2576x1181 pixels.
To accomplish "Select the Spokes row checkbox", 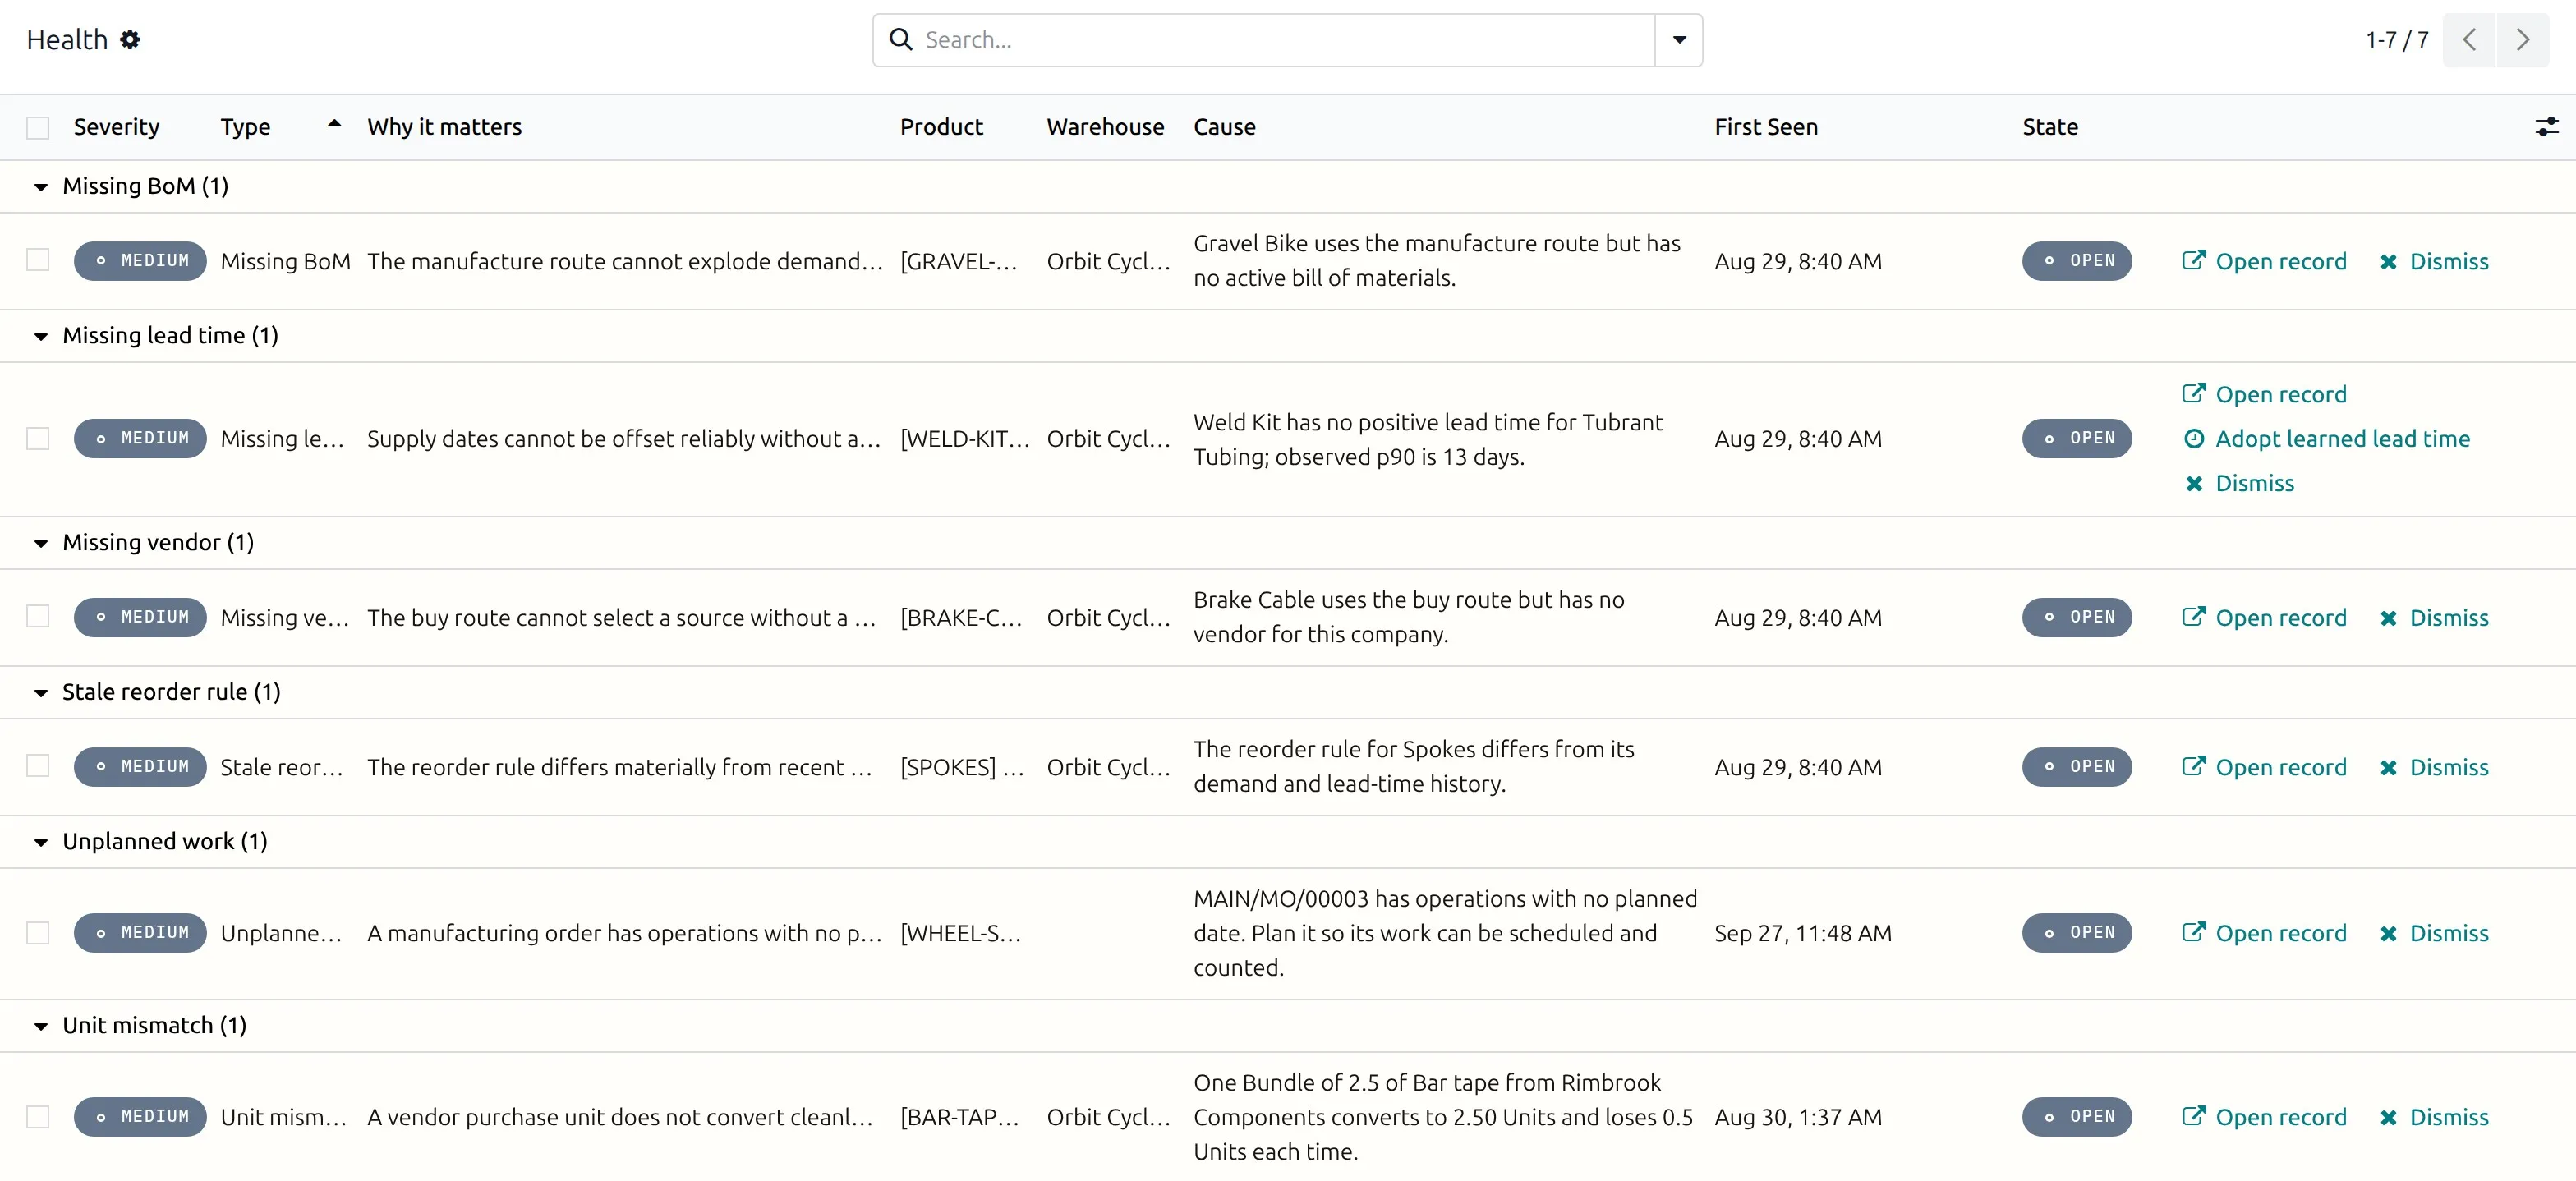I will tap(38, 766).
